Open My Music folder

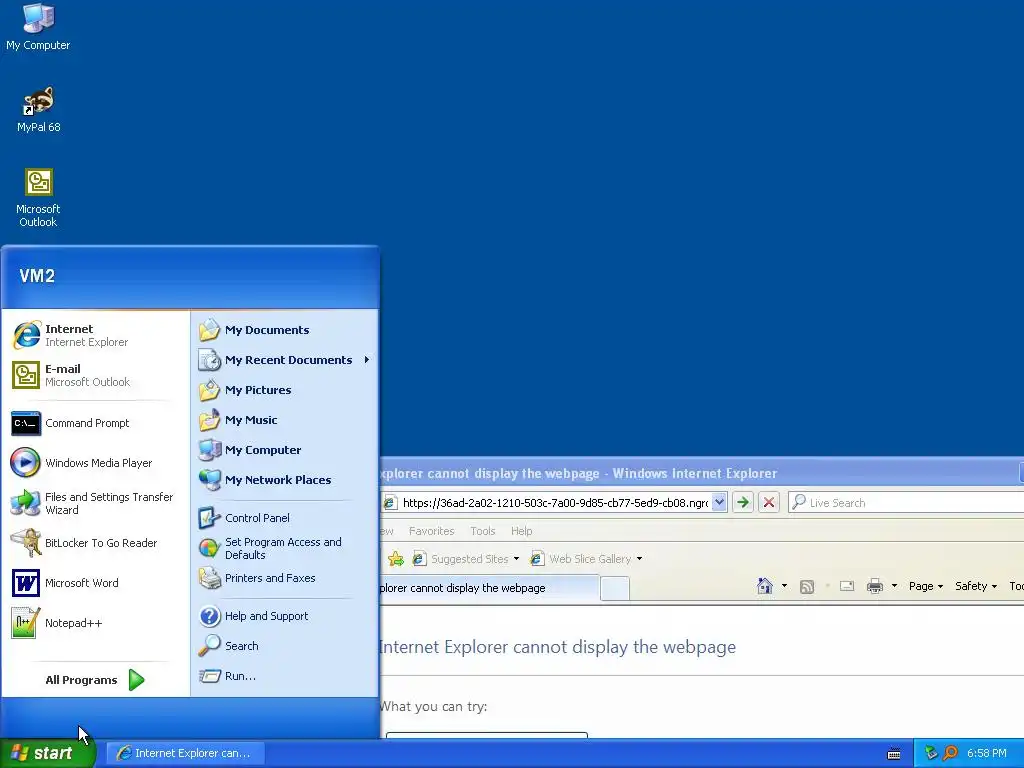(x=284, y=420)
